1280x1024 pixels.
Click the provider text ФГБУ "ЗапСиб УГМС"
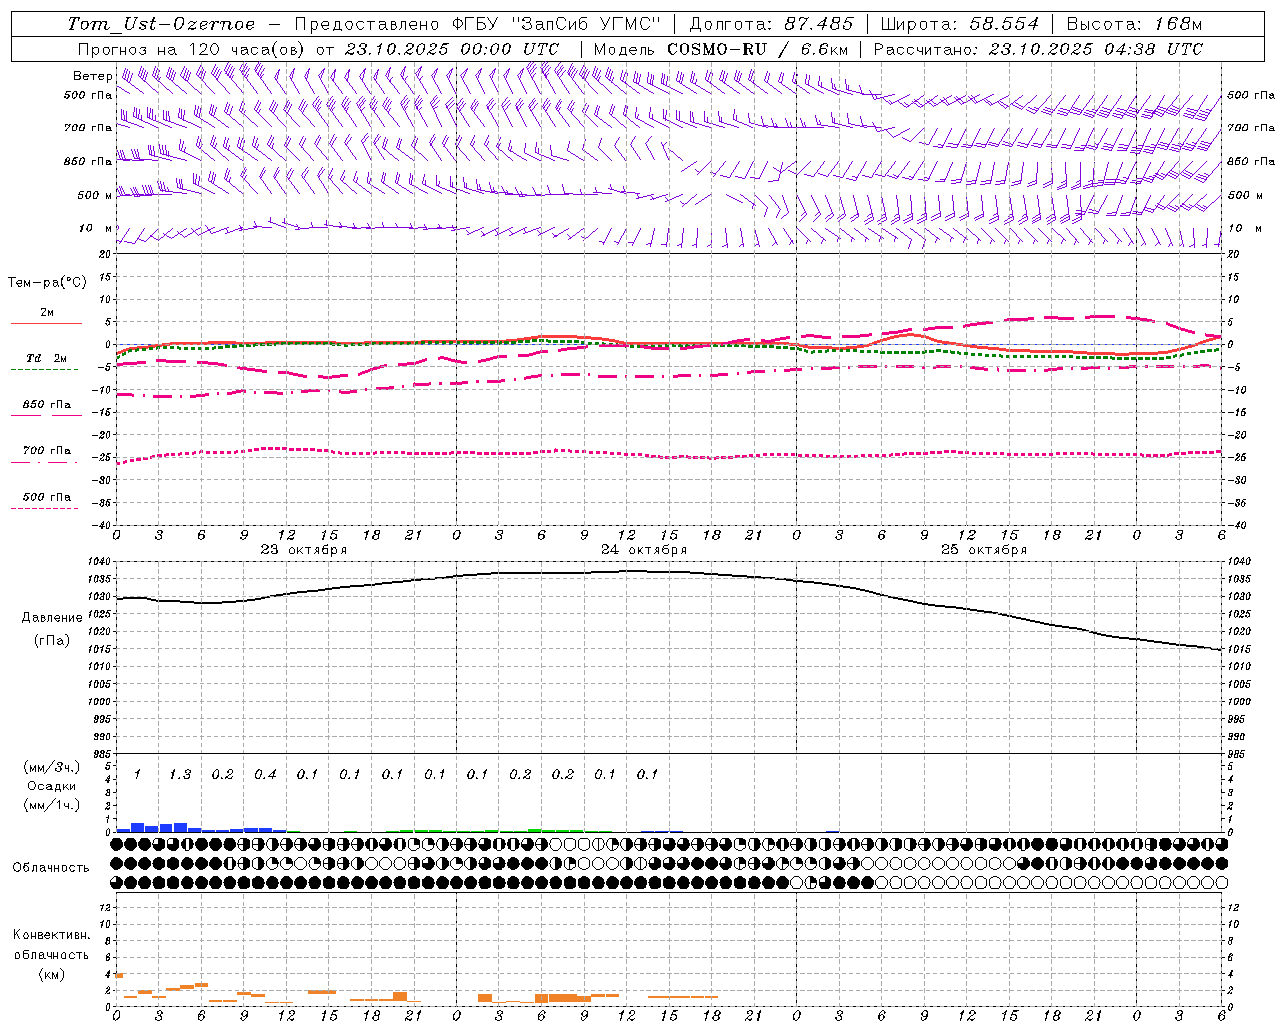click(558, 24)
